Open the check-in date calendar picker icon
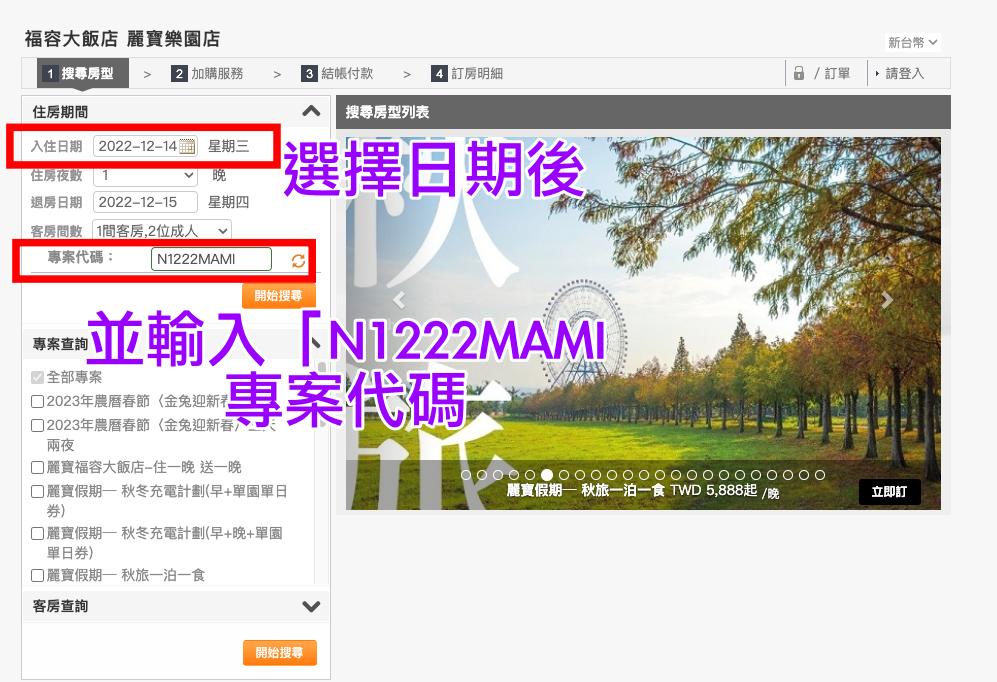This screenshot has height=682, width=997. tap(187, 147)
